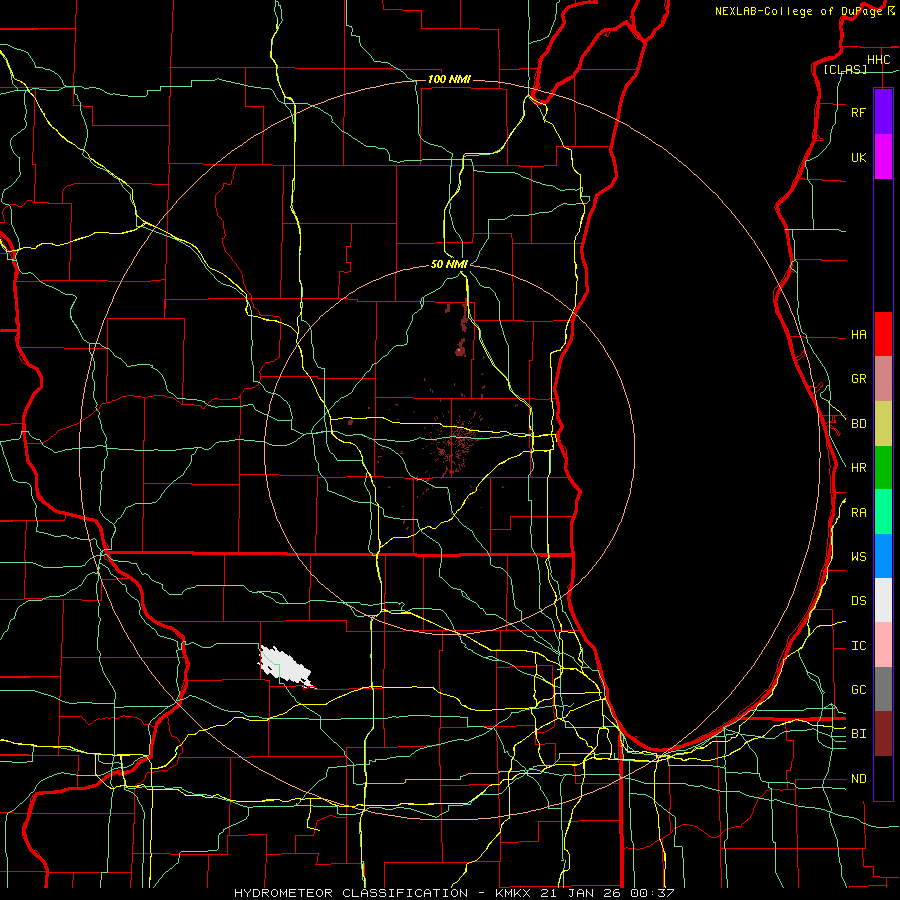Click the '[CLAS]' units label
Screen dimensions: 900x900
click(x=845, y=69)
